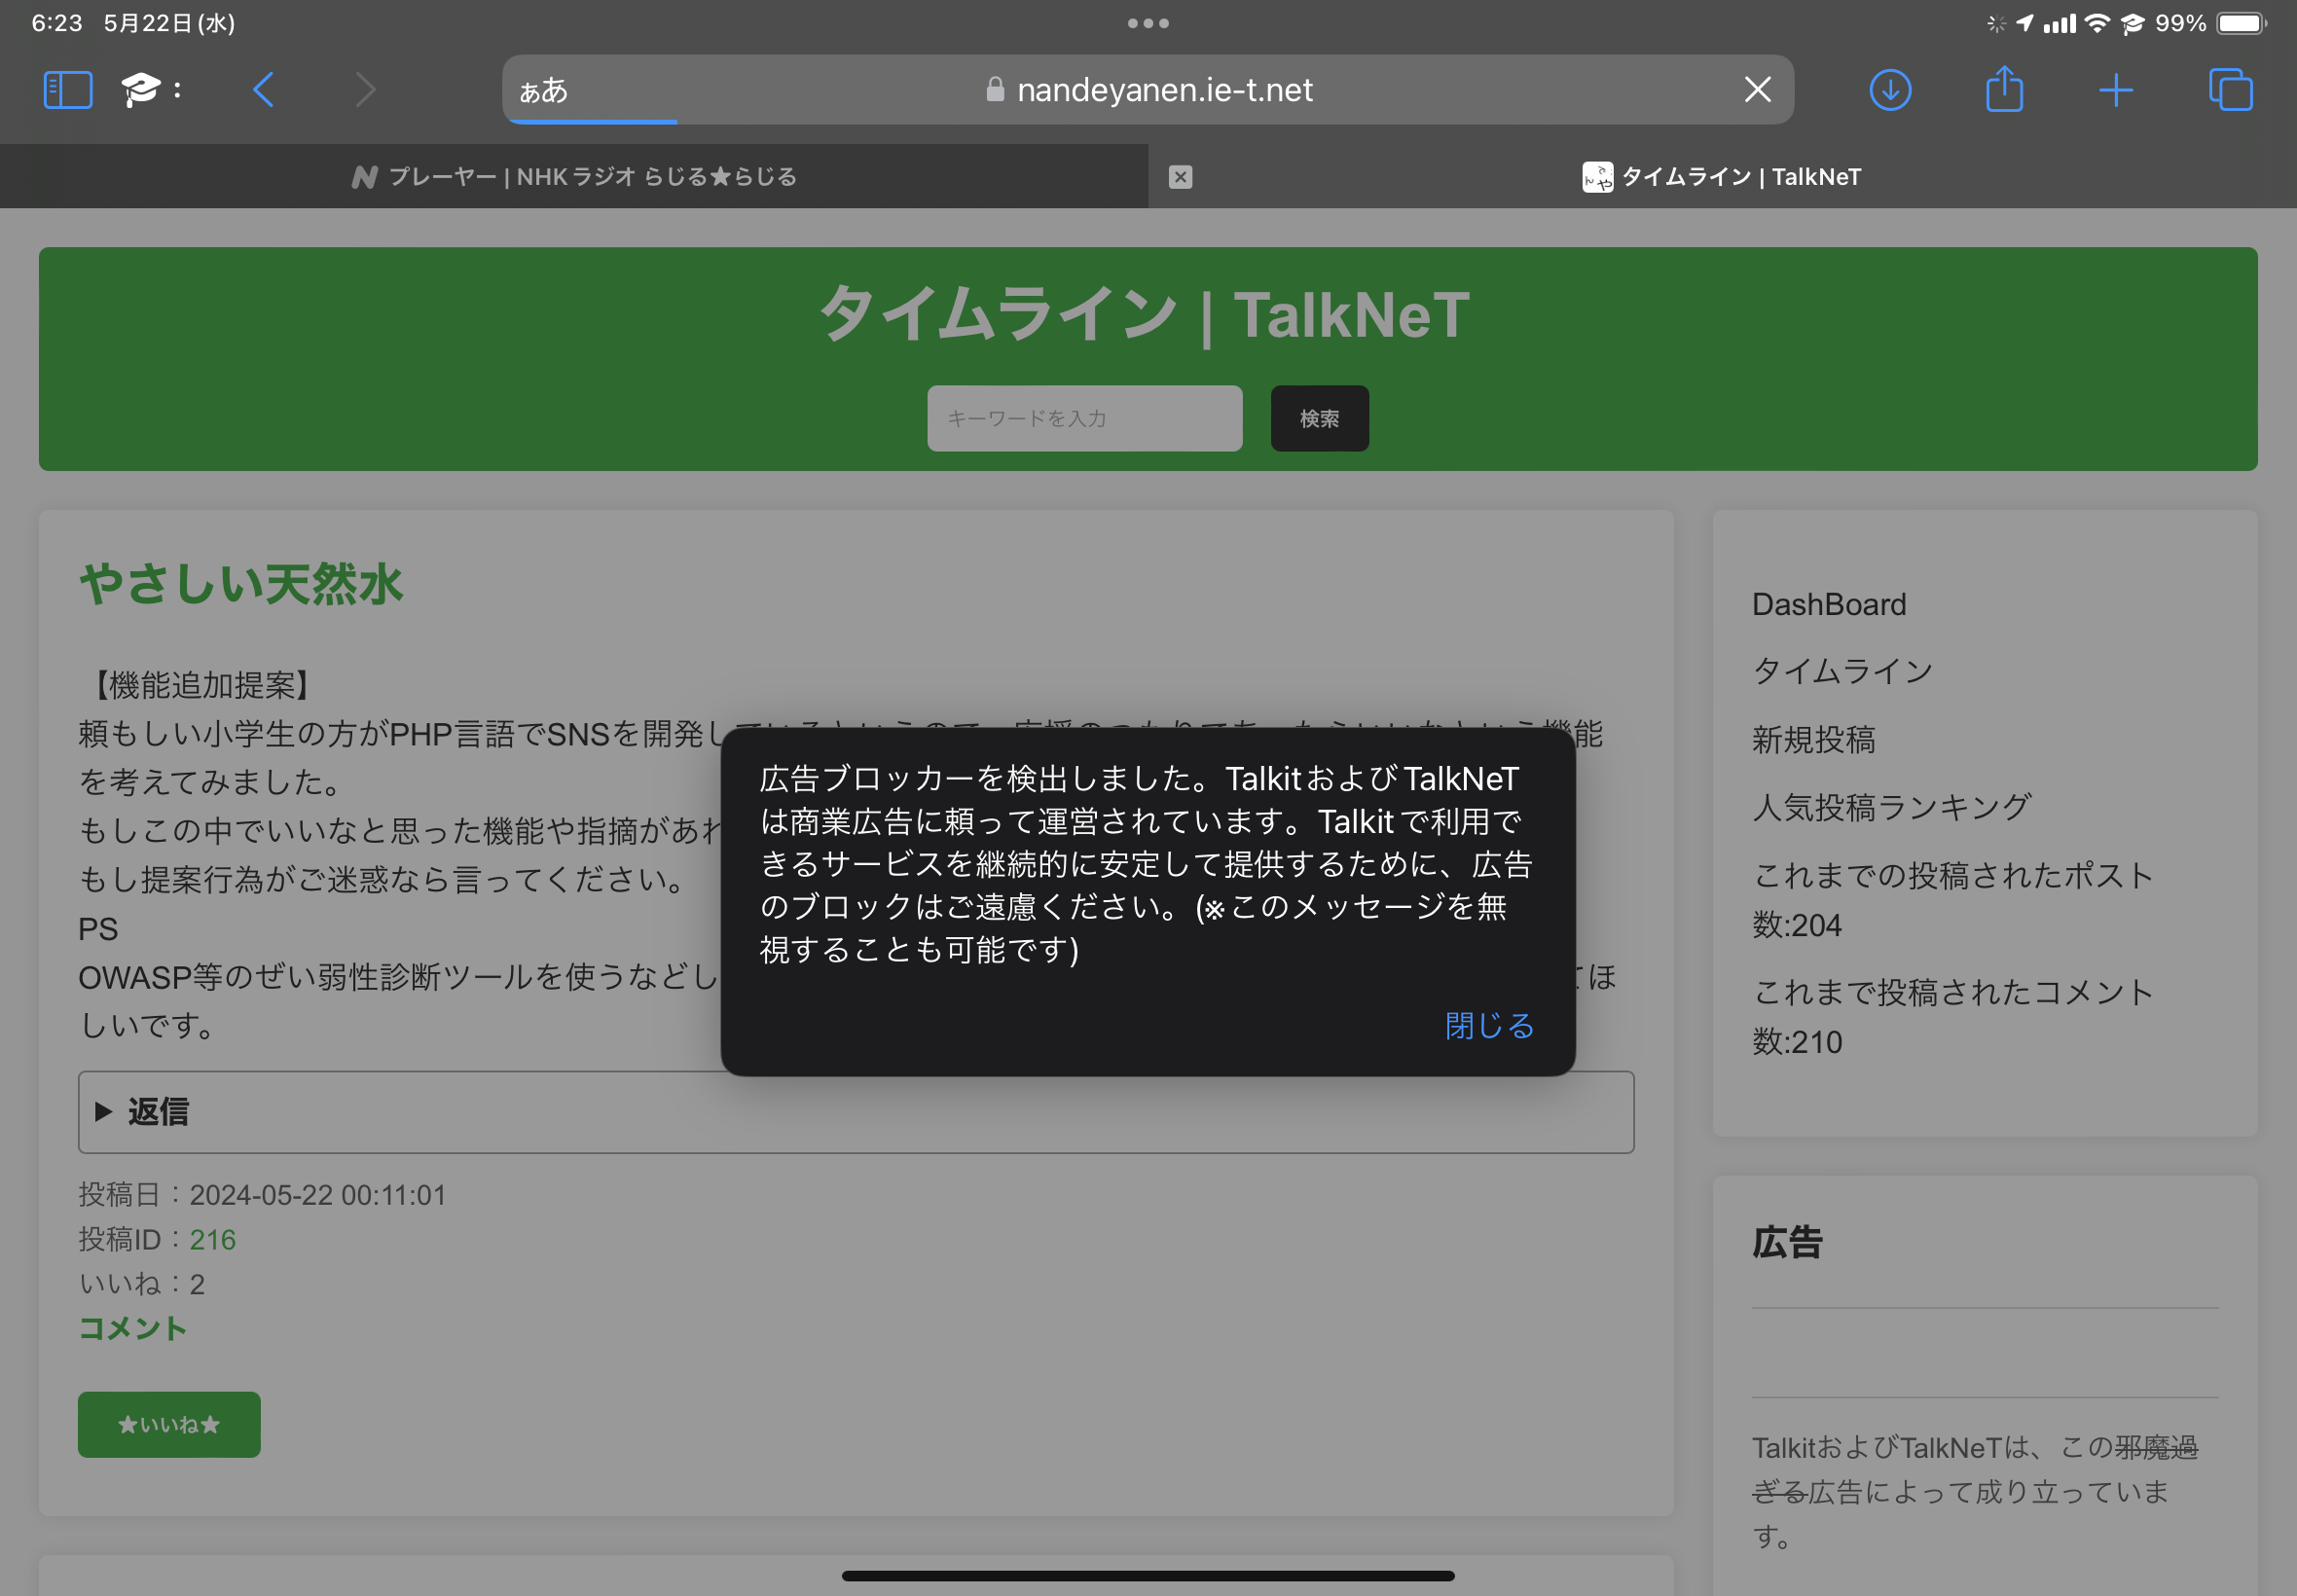Dismiss the ad blocker dialog with 閉じる
This screenshot has height=1596, width=2297.
tap(1489, 1025)
